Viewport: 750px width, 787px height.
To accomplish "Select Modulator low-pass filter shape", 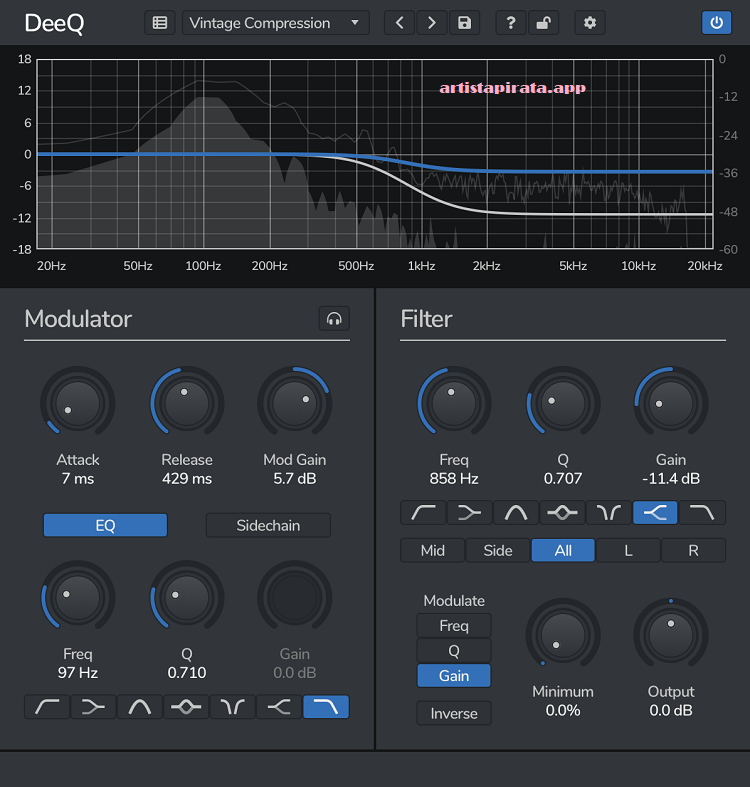I will 326,707.
